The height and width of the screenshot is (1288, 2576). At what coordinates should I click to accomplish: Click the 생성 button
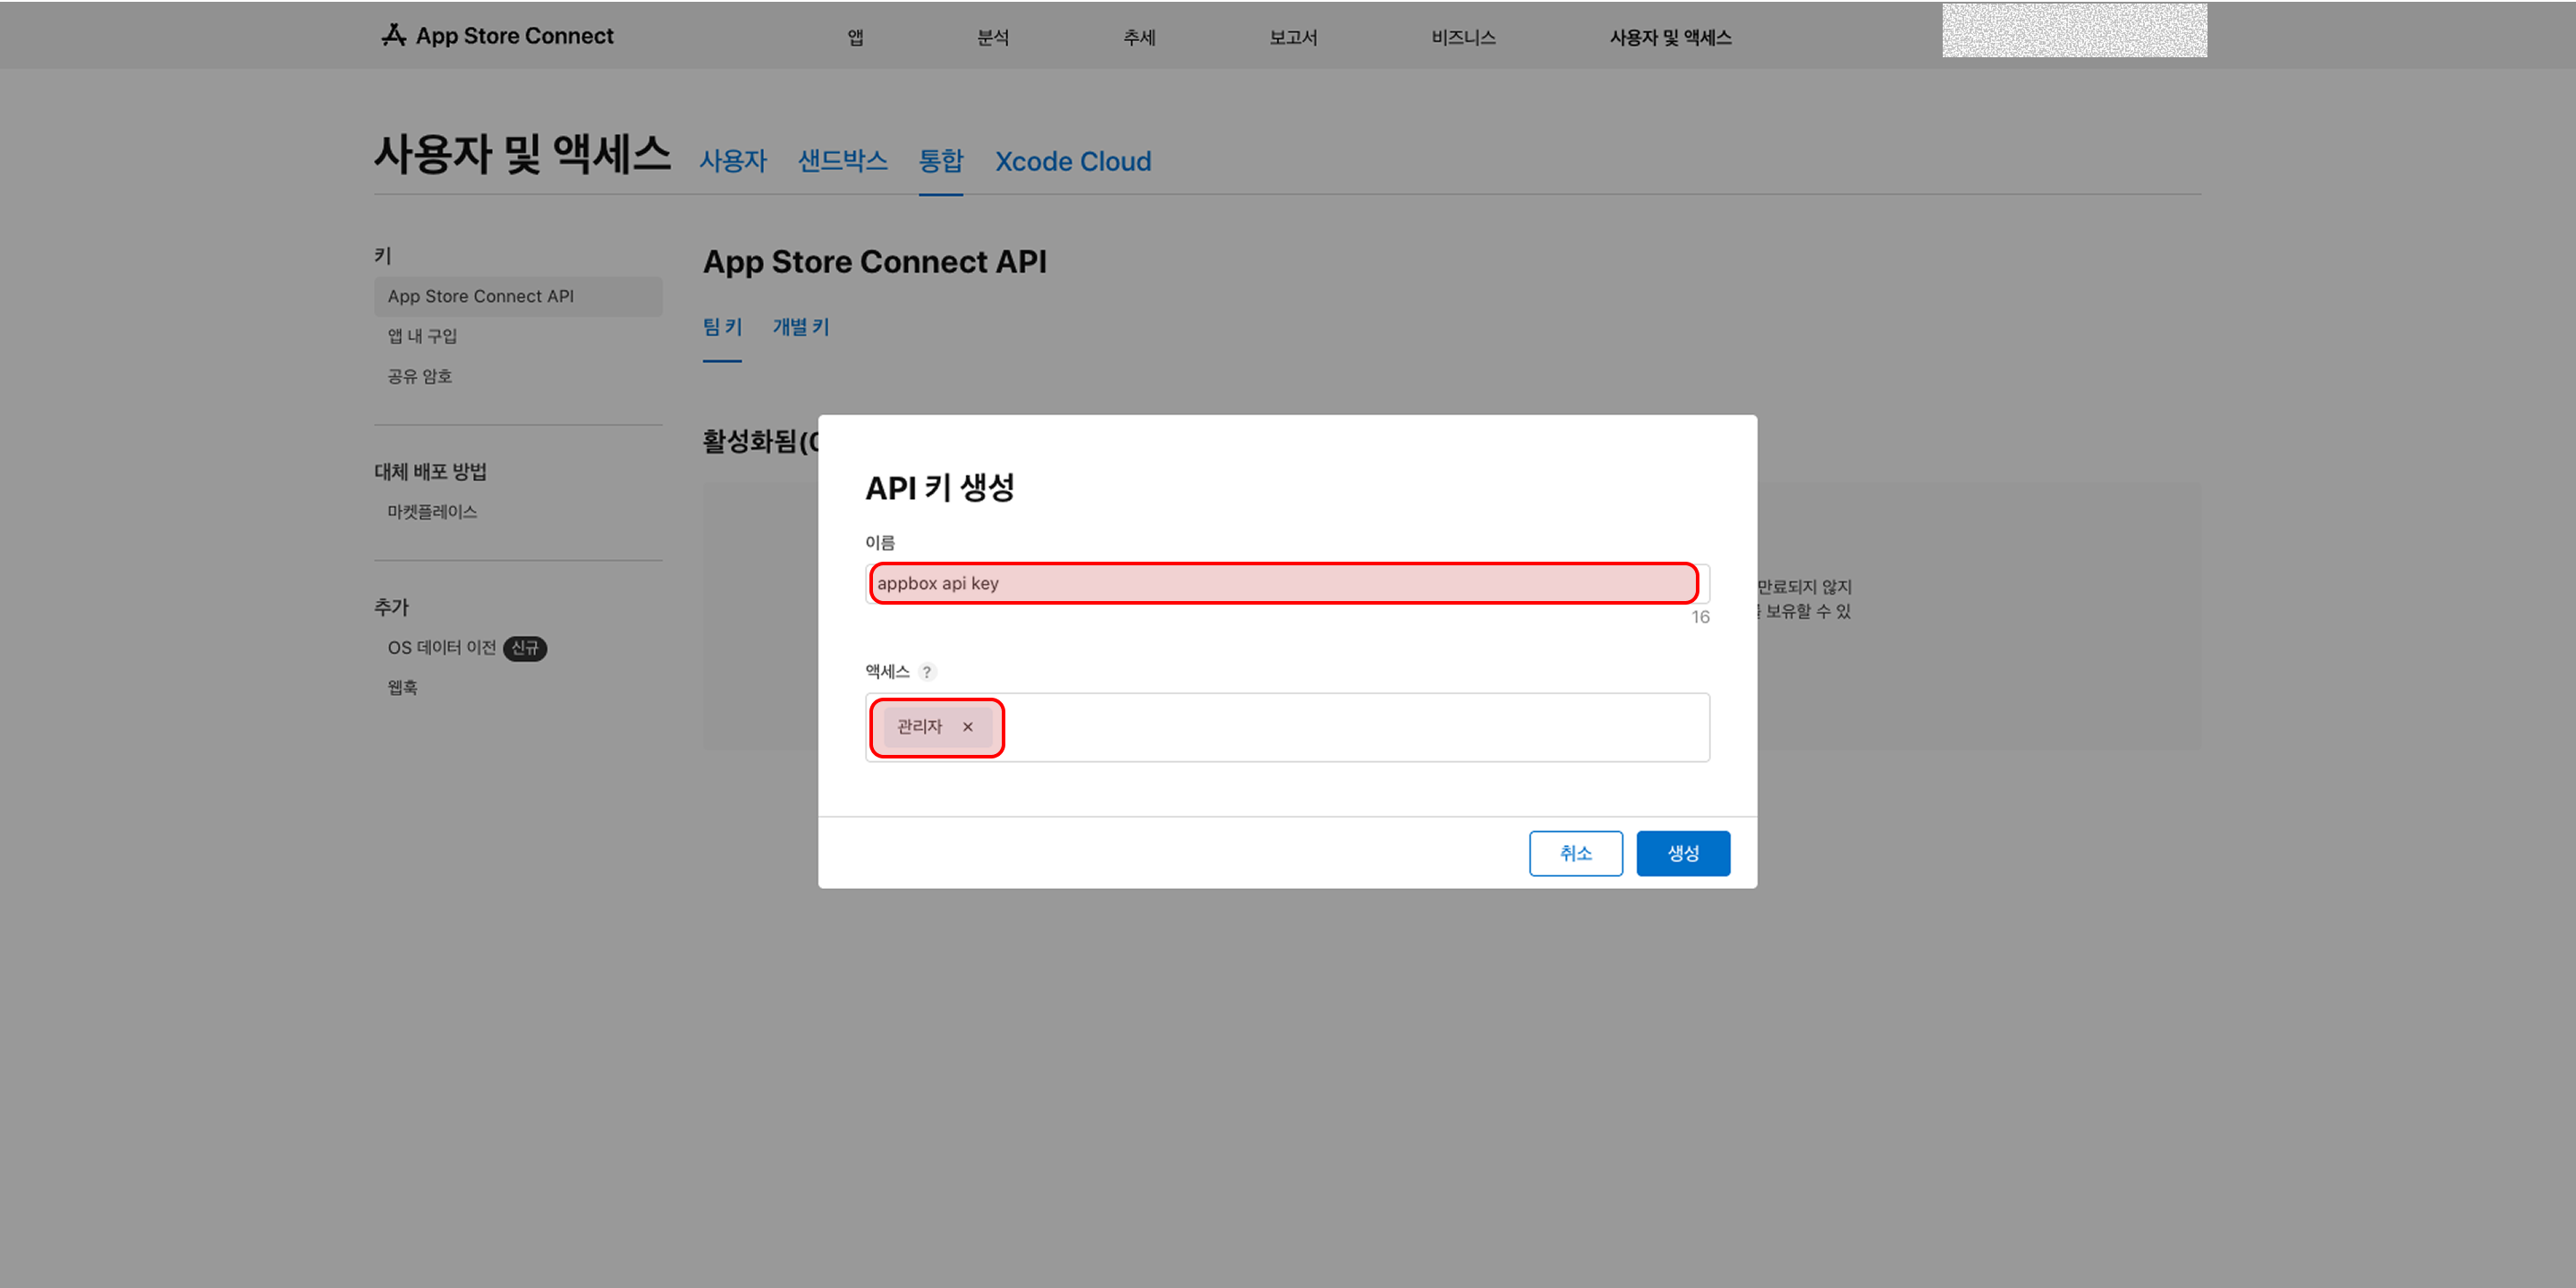pyautogui.click(x=1682, y=853)
